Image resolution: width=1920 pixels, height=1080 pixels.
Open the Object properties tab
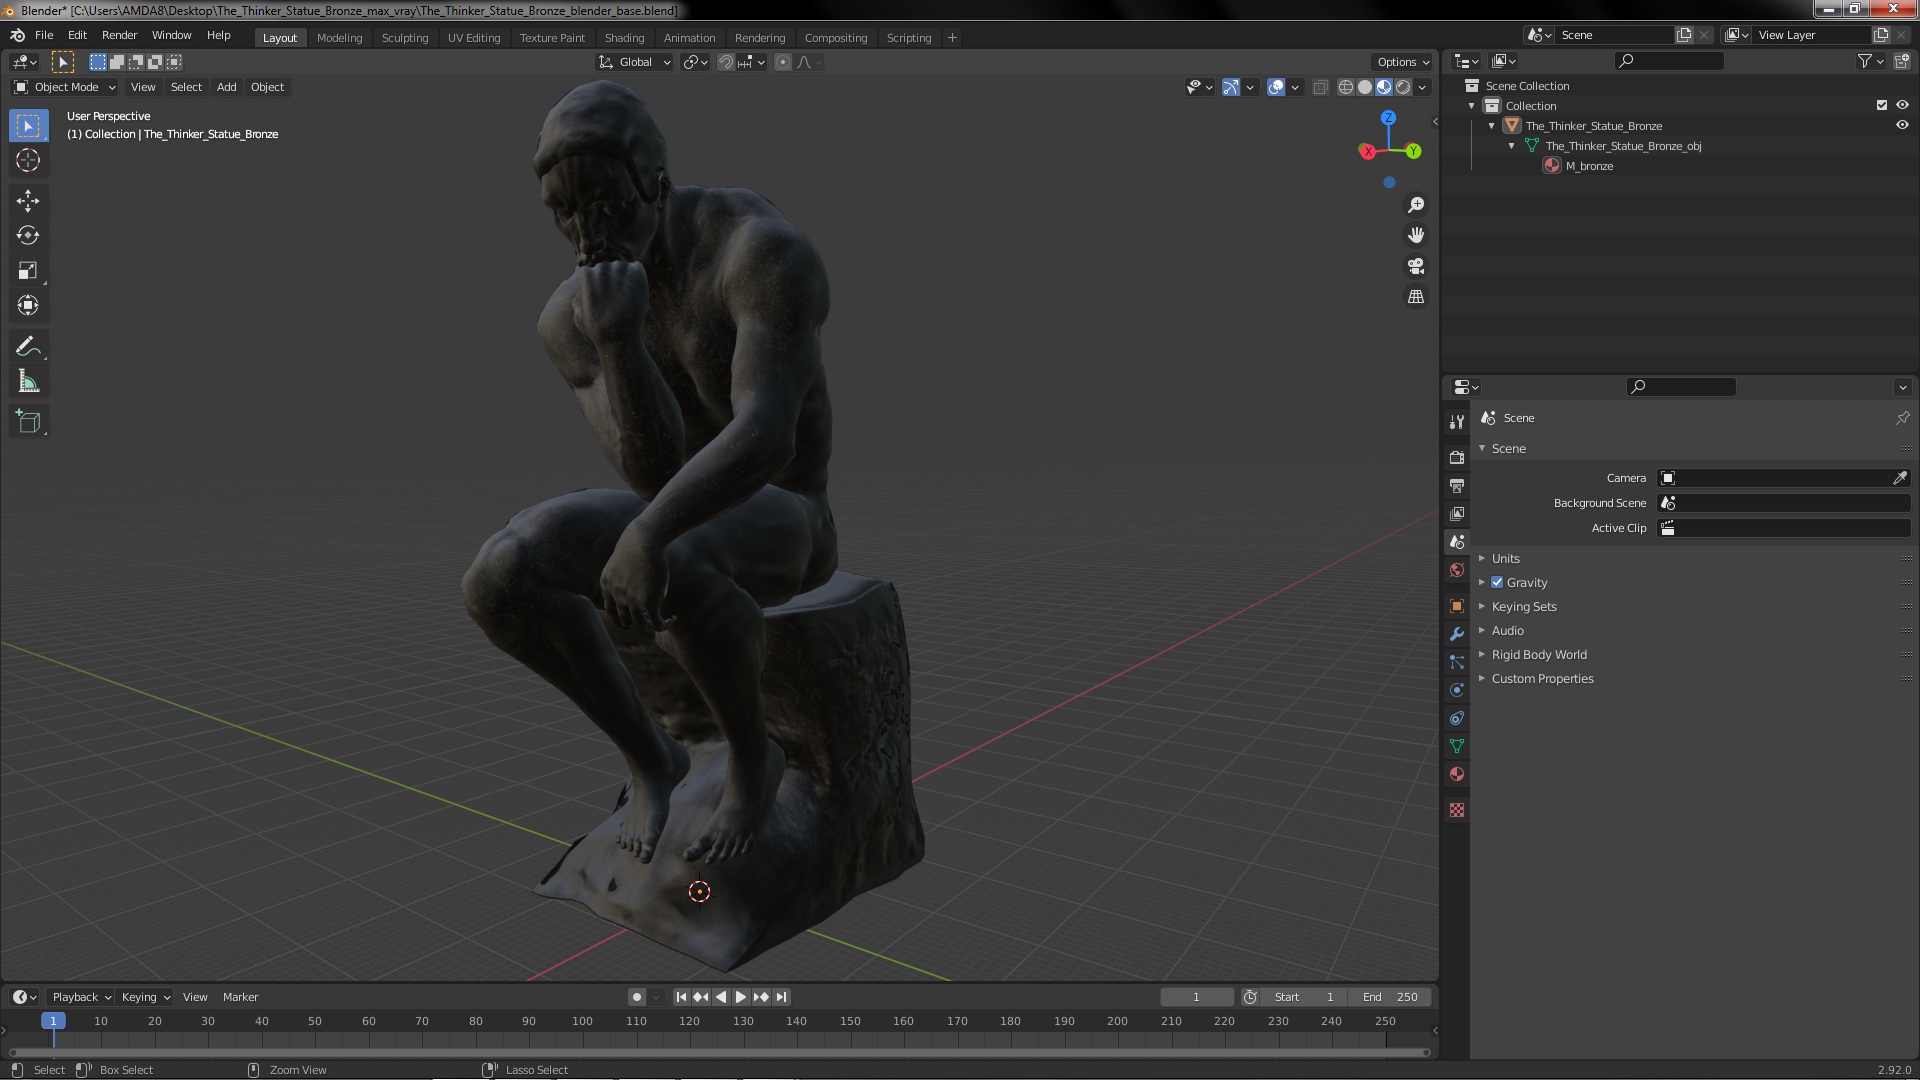(1457, 606)
